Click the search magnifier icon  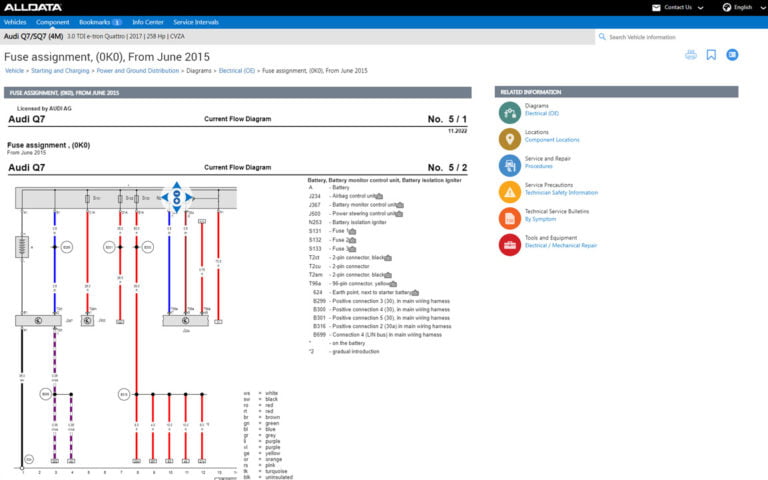coord(602,37)
